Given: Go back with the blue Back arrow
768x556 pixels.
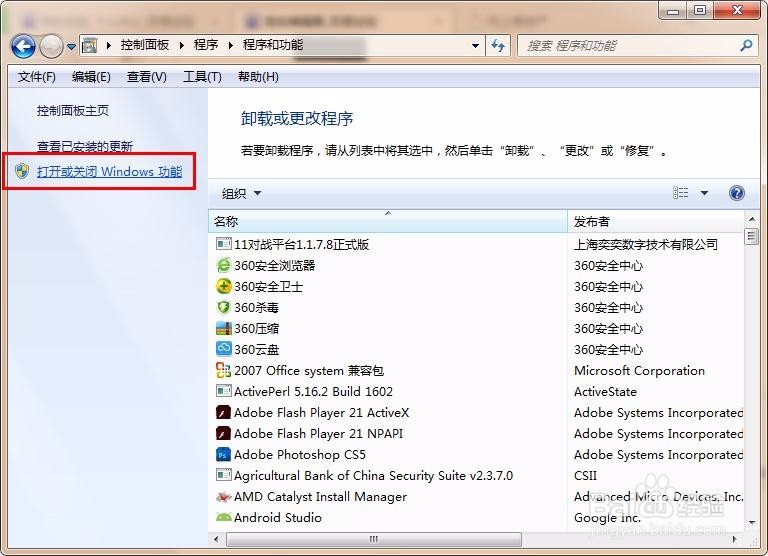Looking at the screenshot, I should [23, 46].
